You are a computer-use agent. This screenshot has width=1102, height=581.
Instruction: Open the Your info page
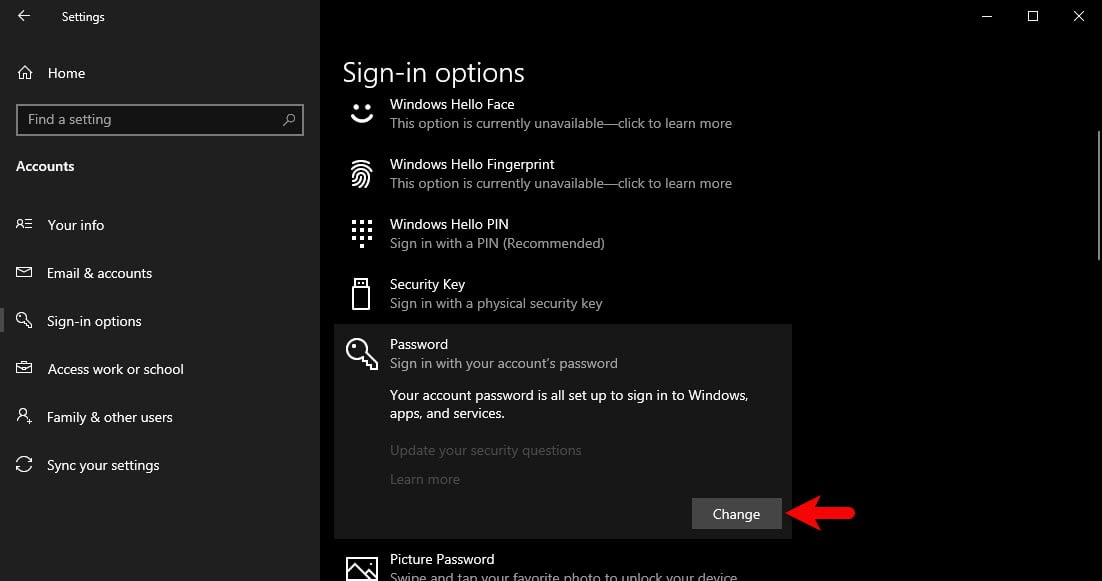tap(76, 225)
